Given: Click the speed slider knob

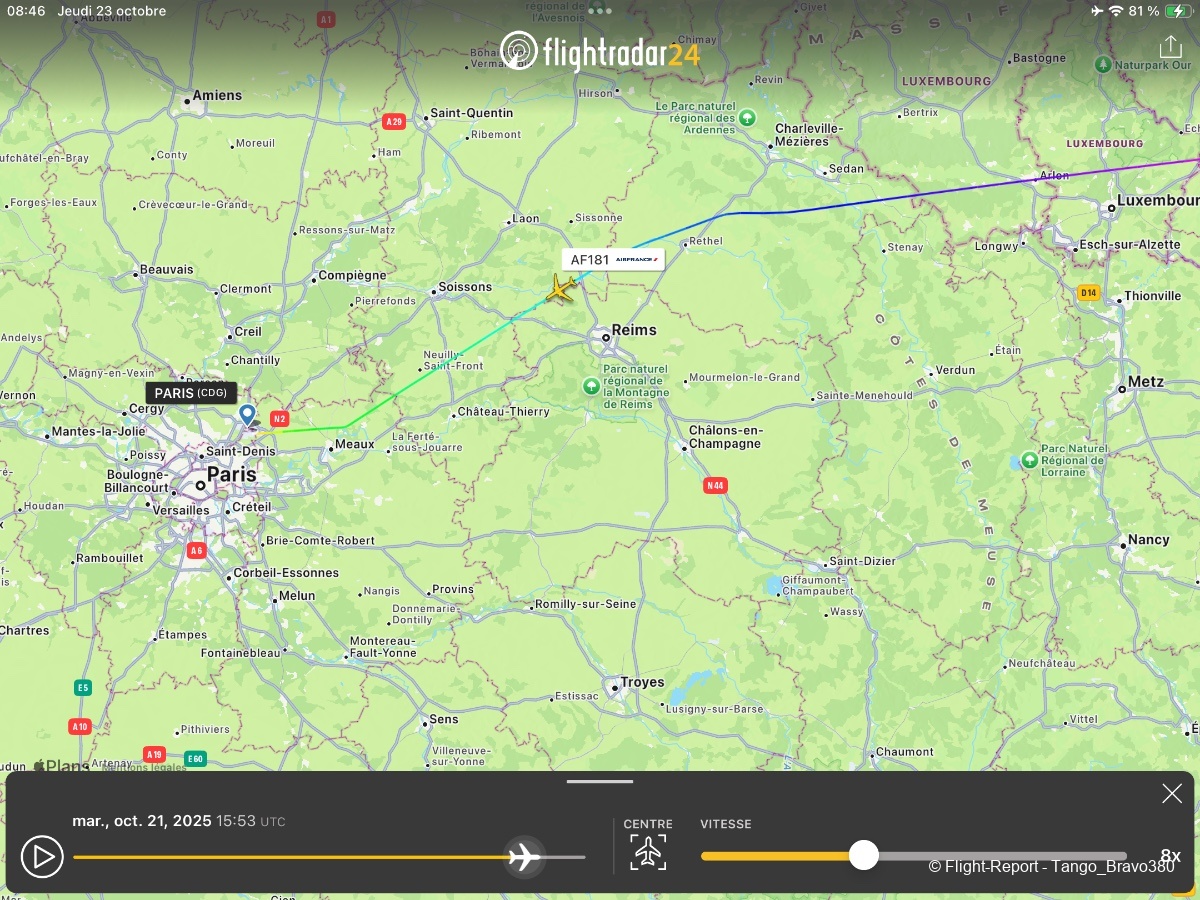Looking at the screenshot, I should coord(864,855).
